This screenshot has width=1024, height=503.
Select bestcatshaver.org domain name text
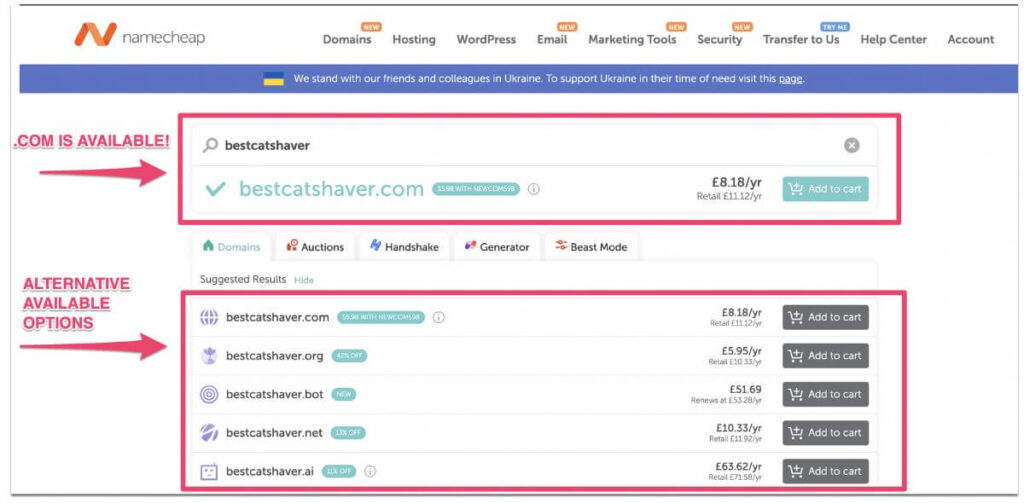click(x=274, y=356)
